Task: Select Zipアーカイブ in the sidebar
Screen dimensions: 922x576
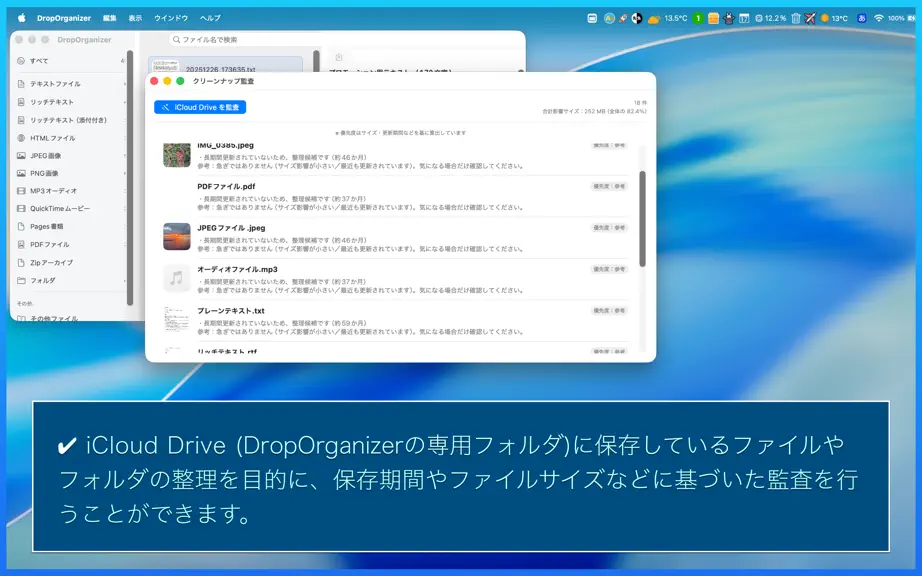Action: (69, 263)
